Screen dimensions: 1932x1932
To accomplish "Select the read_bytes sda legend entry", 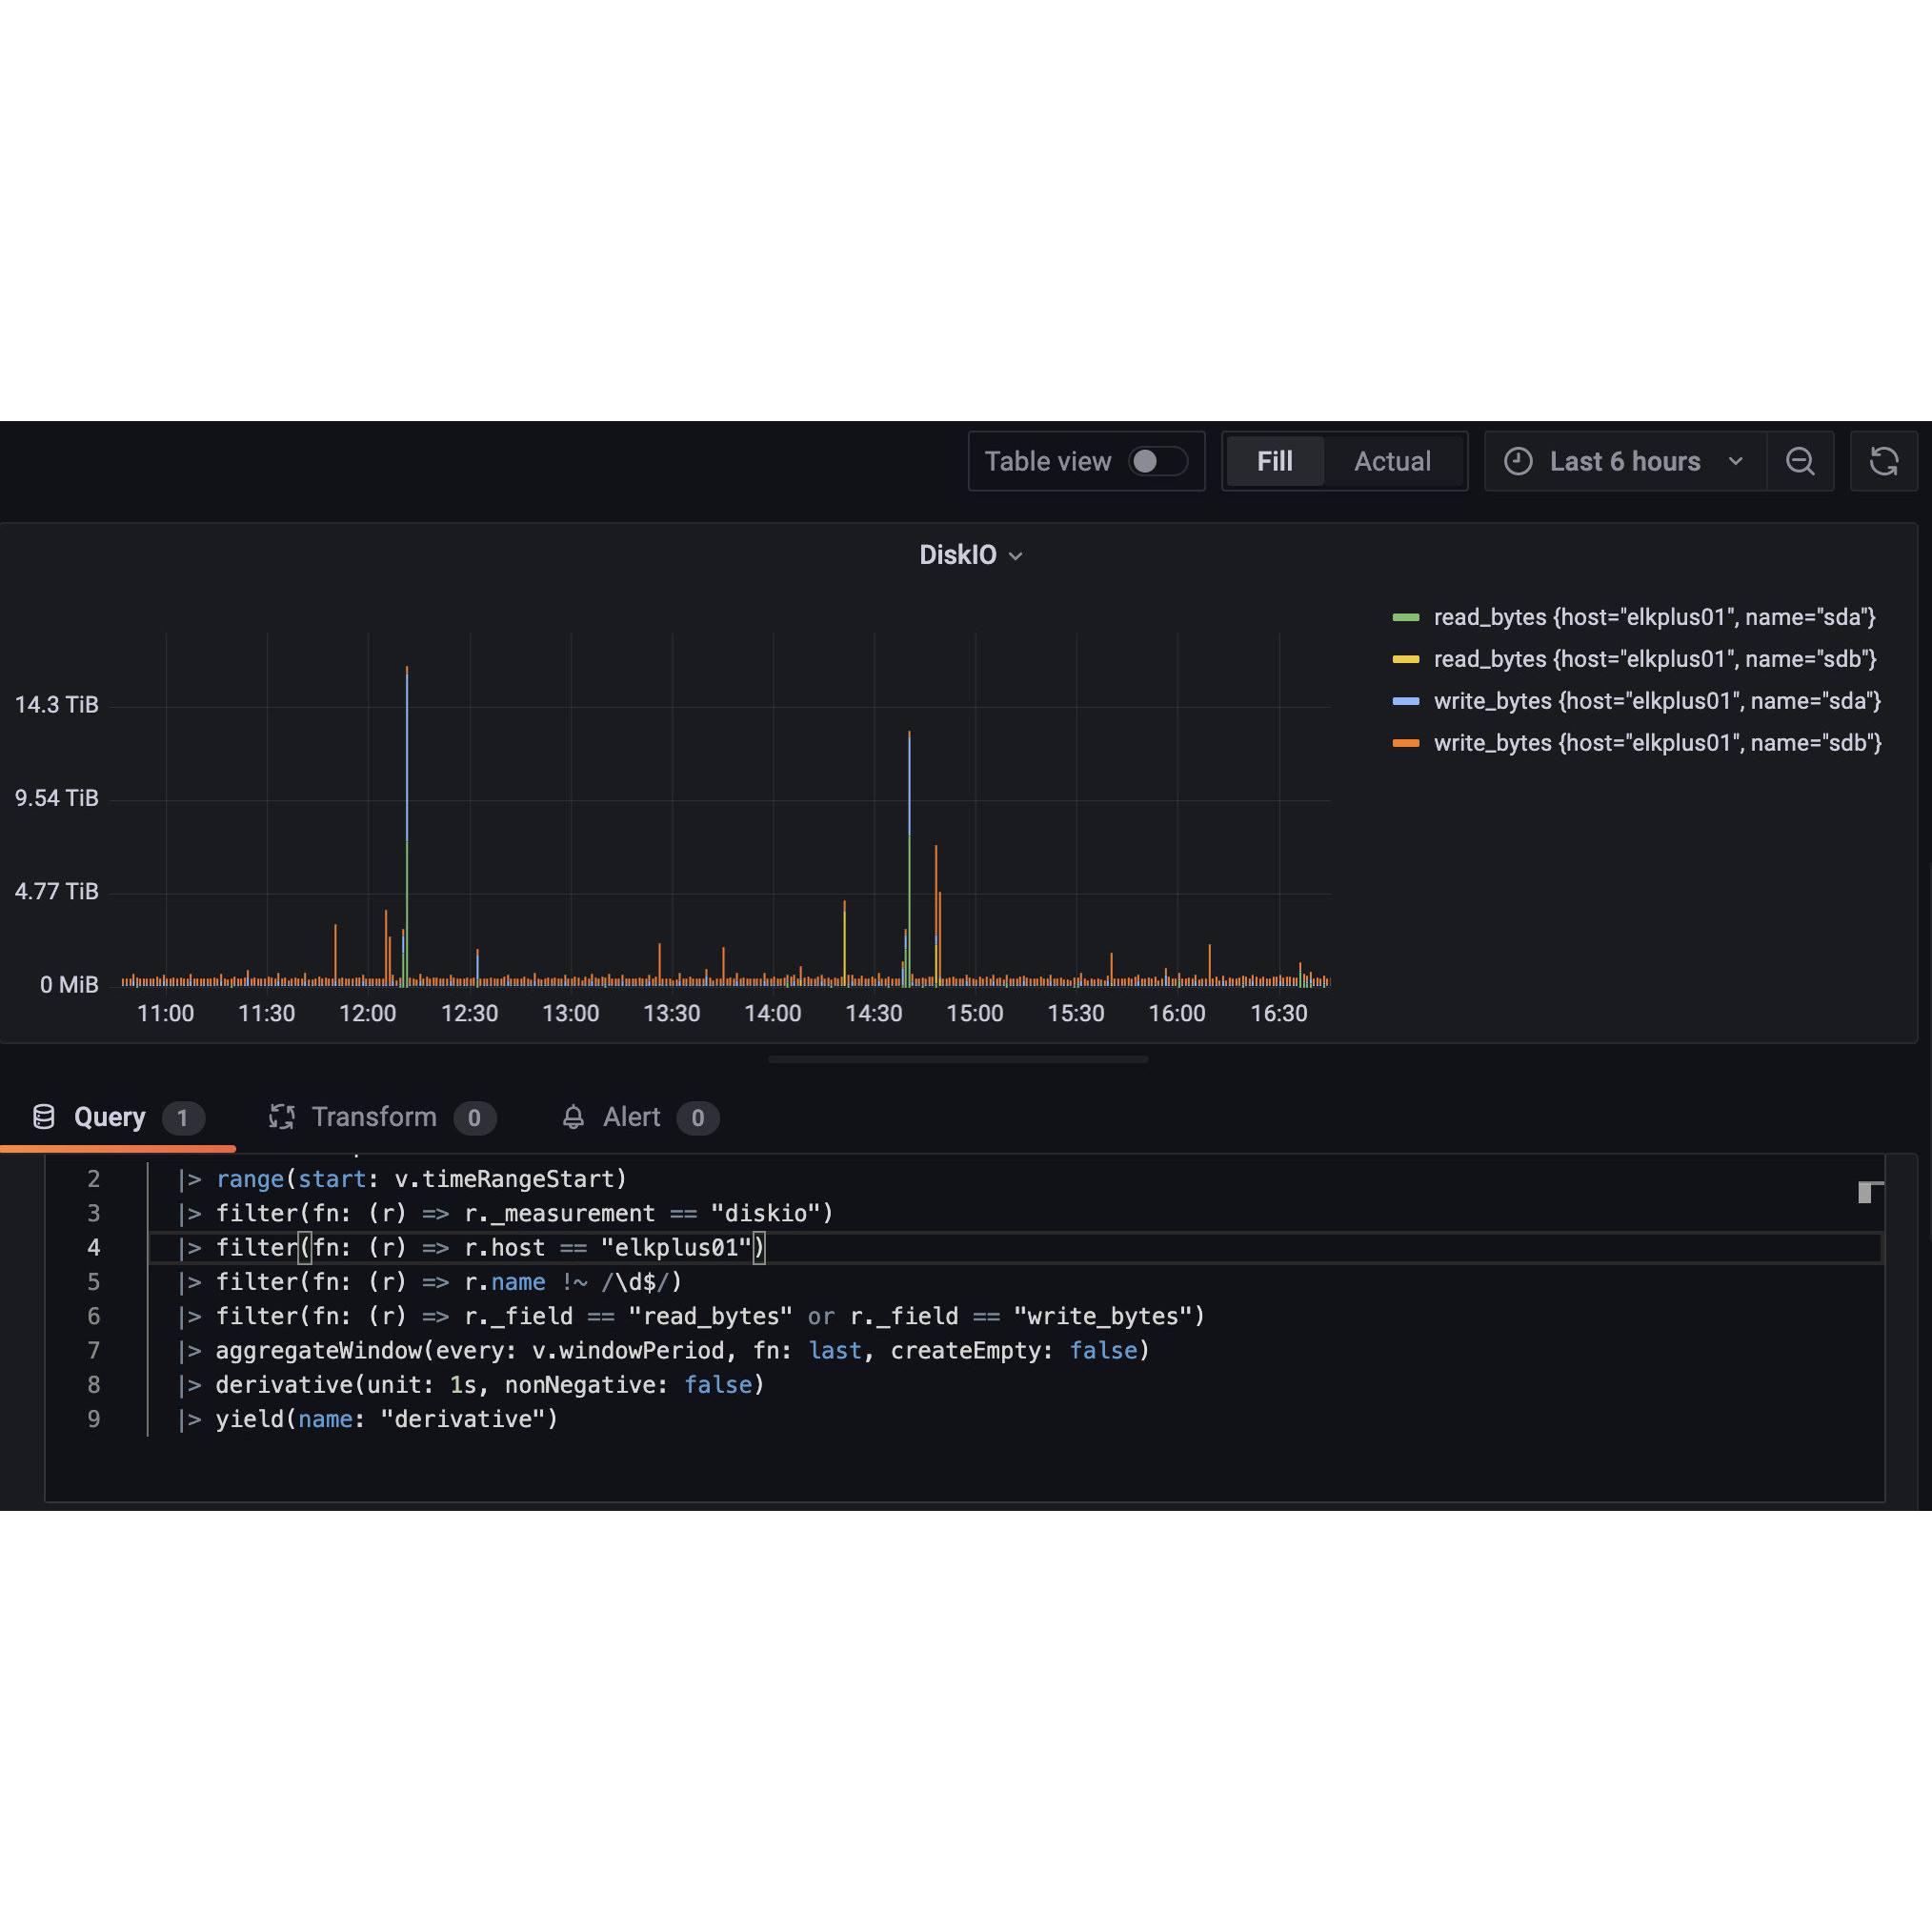I will click(x=1654, y=617).
